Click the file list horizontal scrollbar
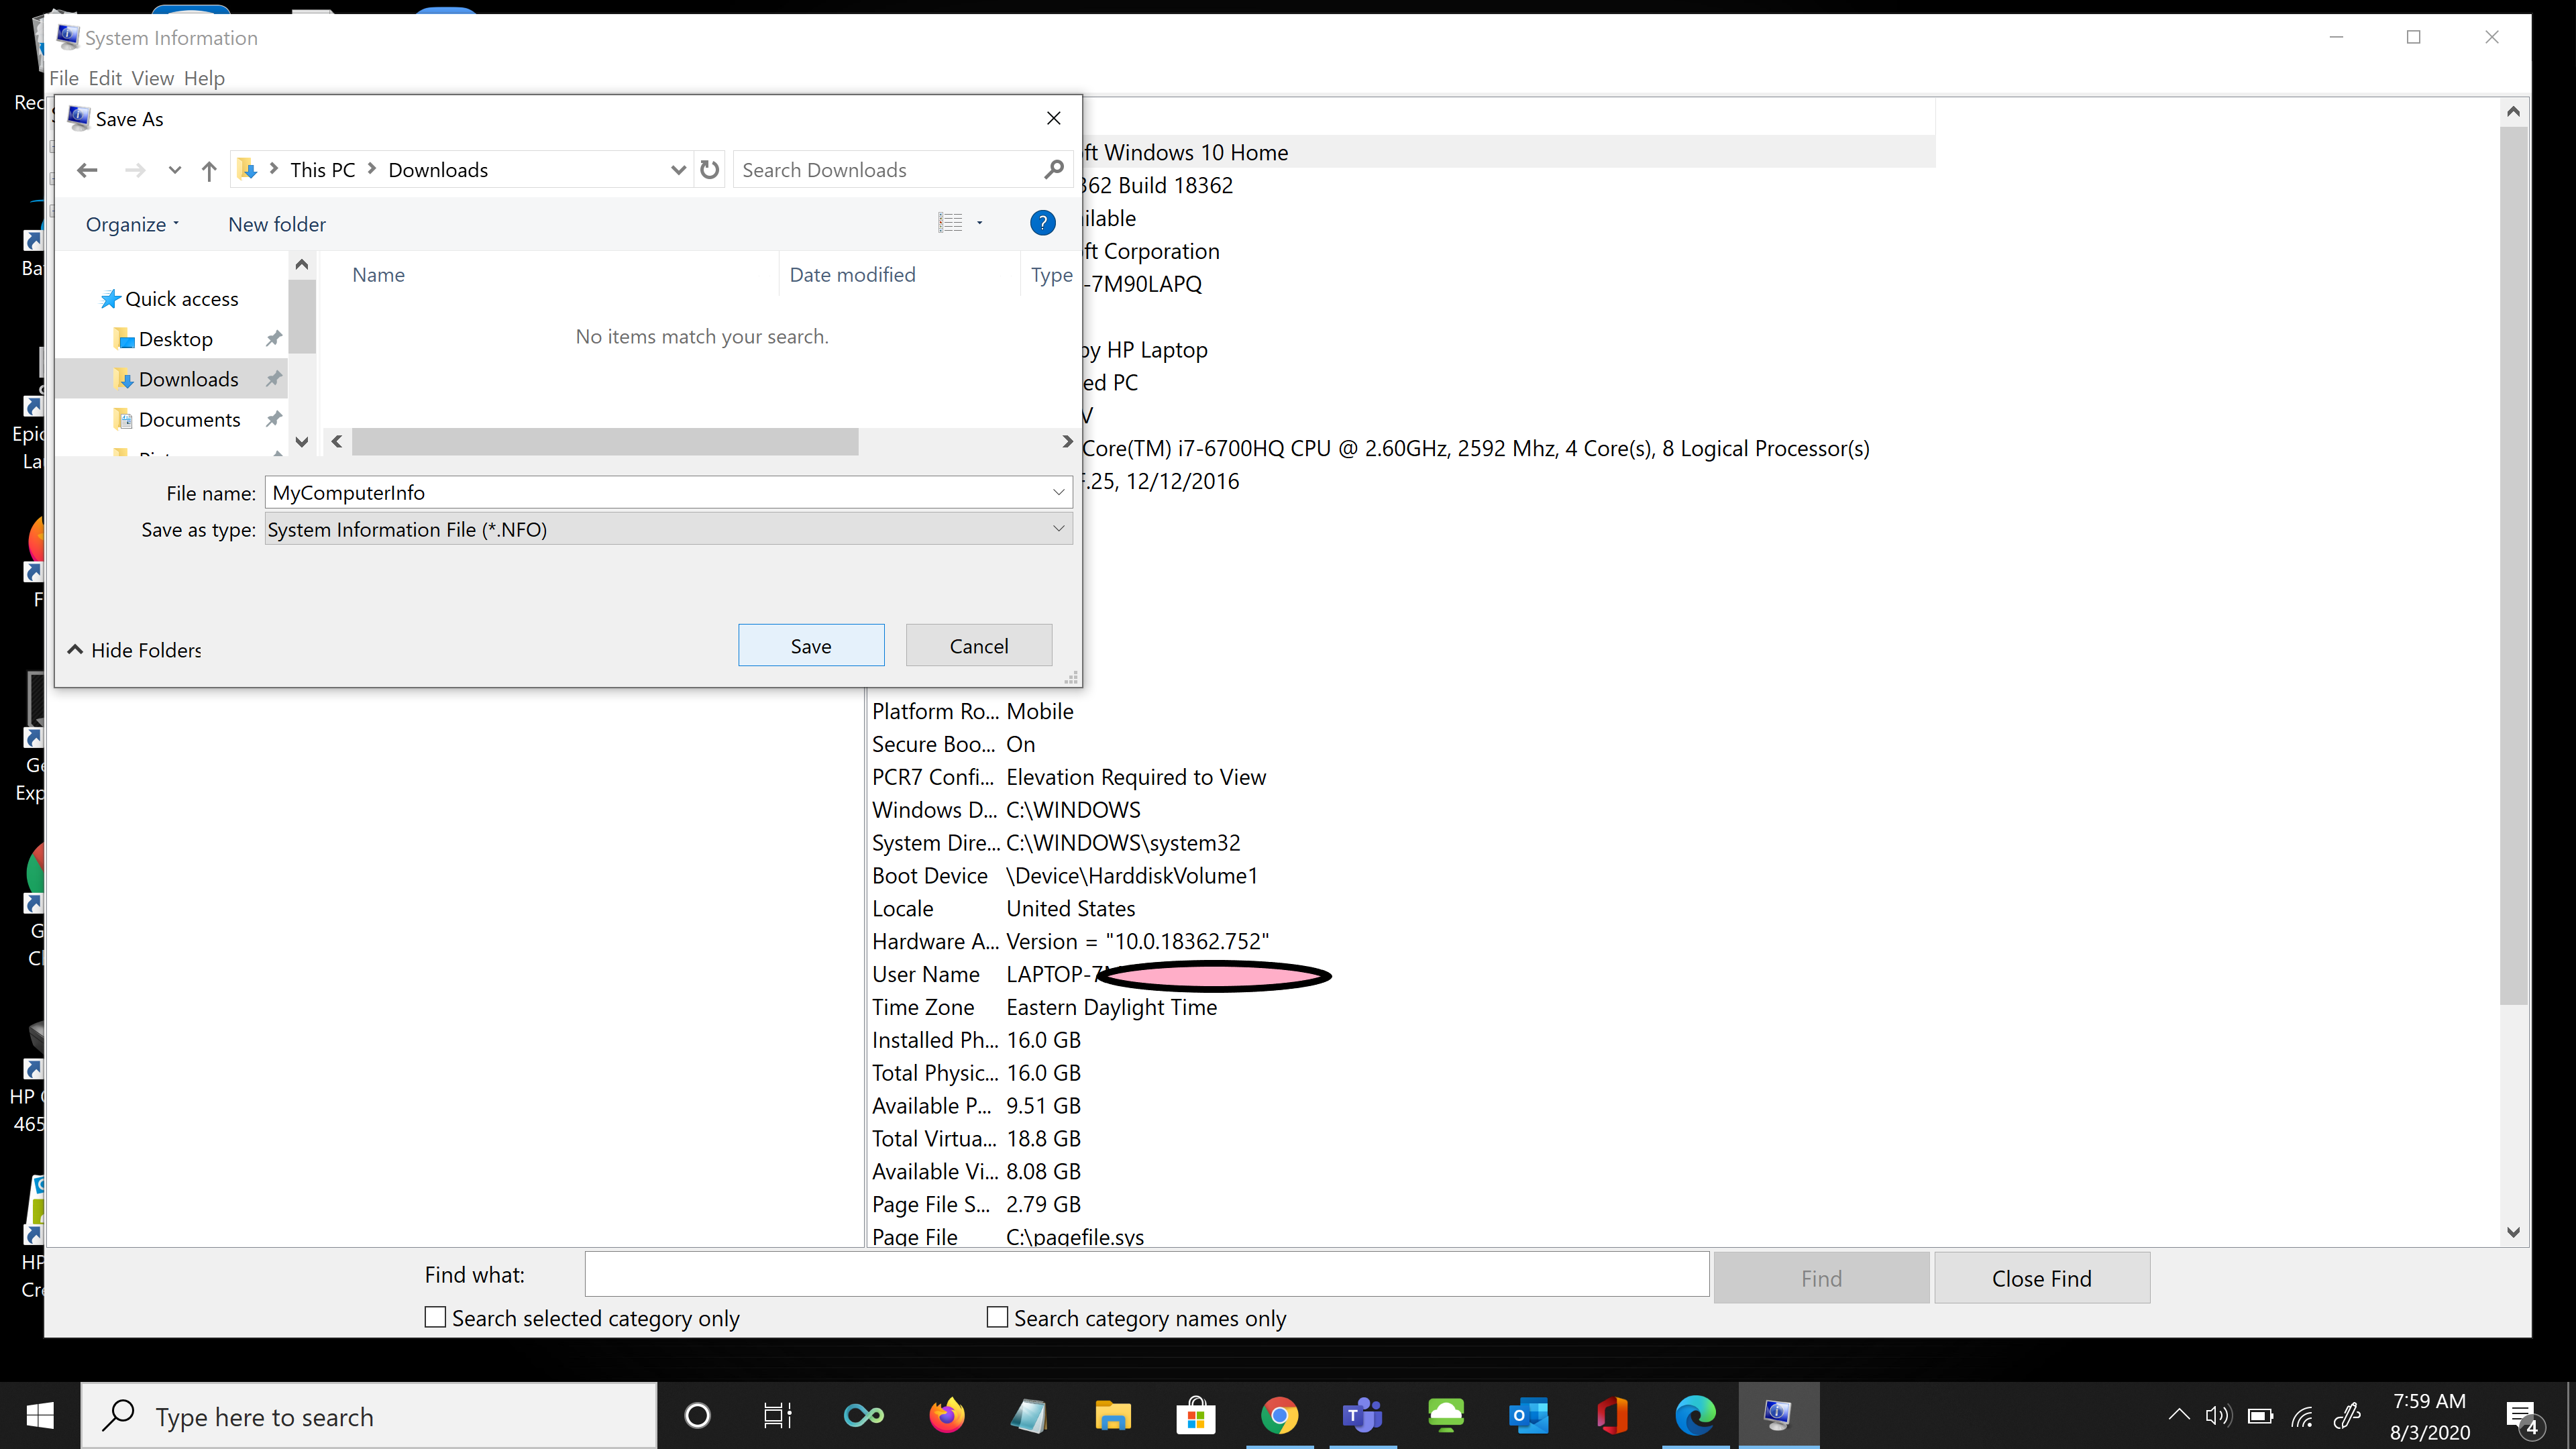 [x=604, y=441]
